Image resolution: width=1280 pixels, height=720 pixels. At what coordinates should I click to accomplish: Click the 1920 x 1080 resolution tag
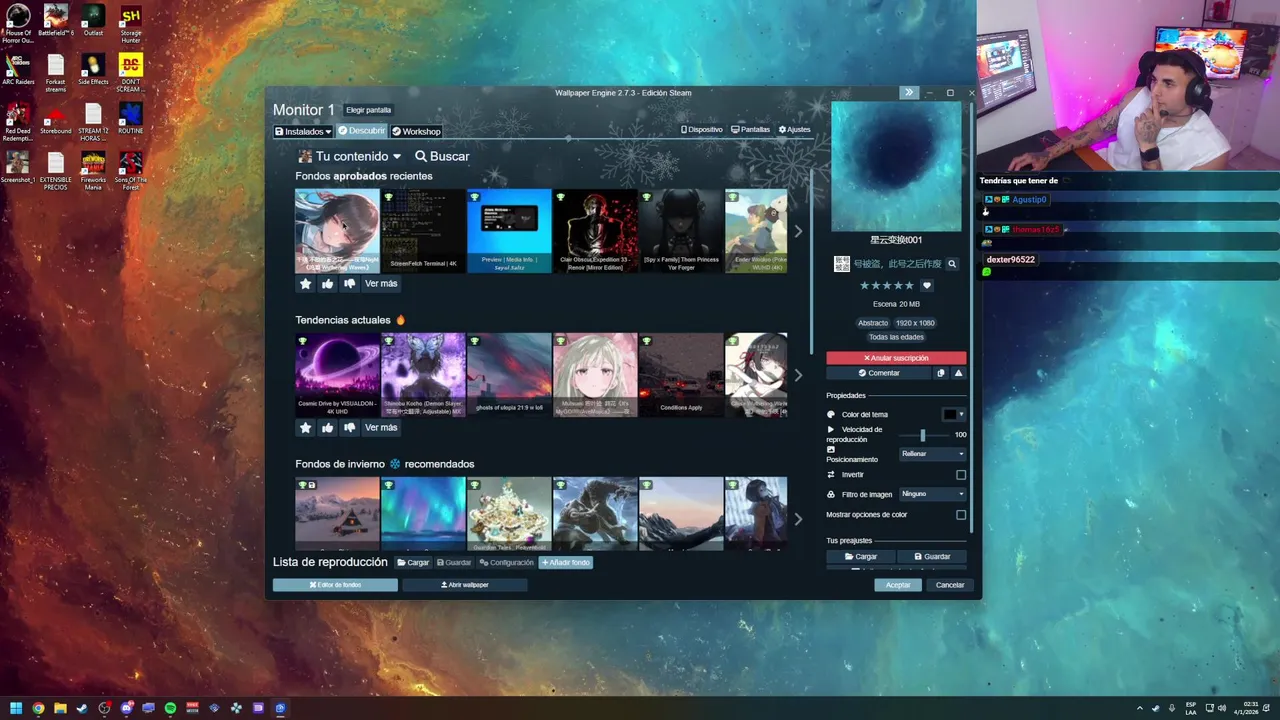click(x=915, y=323)
